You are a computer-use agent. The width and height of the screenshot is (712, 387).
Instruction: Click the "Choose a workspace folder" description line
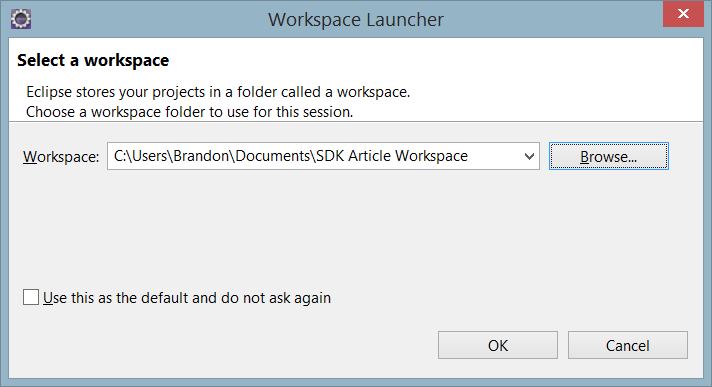point(189,112)
